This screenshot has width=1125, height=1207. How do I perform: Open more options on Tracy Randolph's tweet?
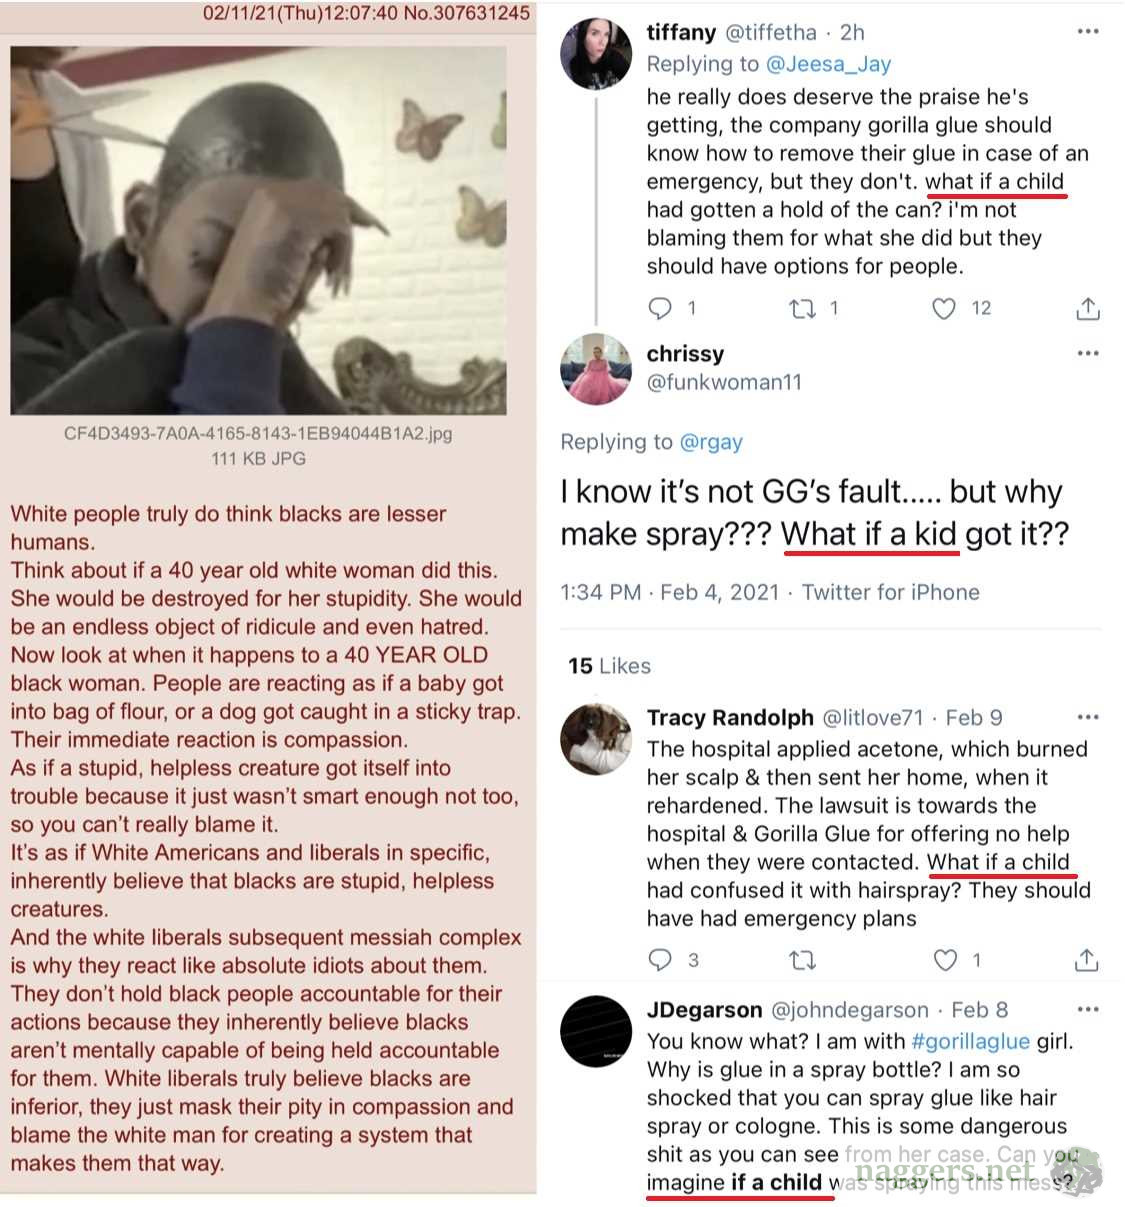tap(1088, 717)
